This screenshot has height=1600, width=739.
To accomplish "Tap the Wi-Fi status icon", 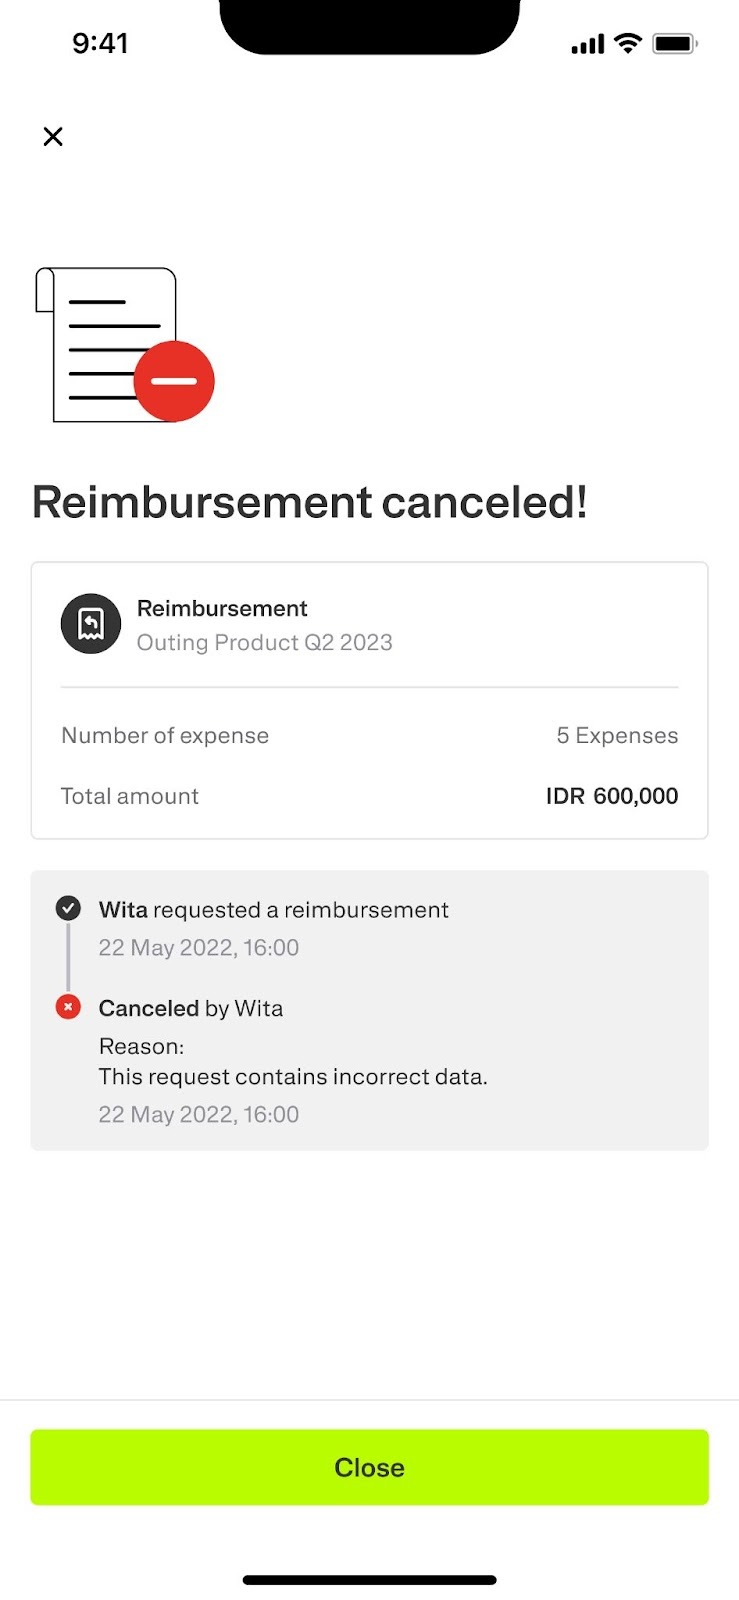I will (x=628, y=43).
